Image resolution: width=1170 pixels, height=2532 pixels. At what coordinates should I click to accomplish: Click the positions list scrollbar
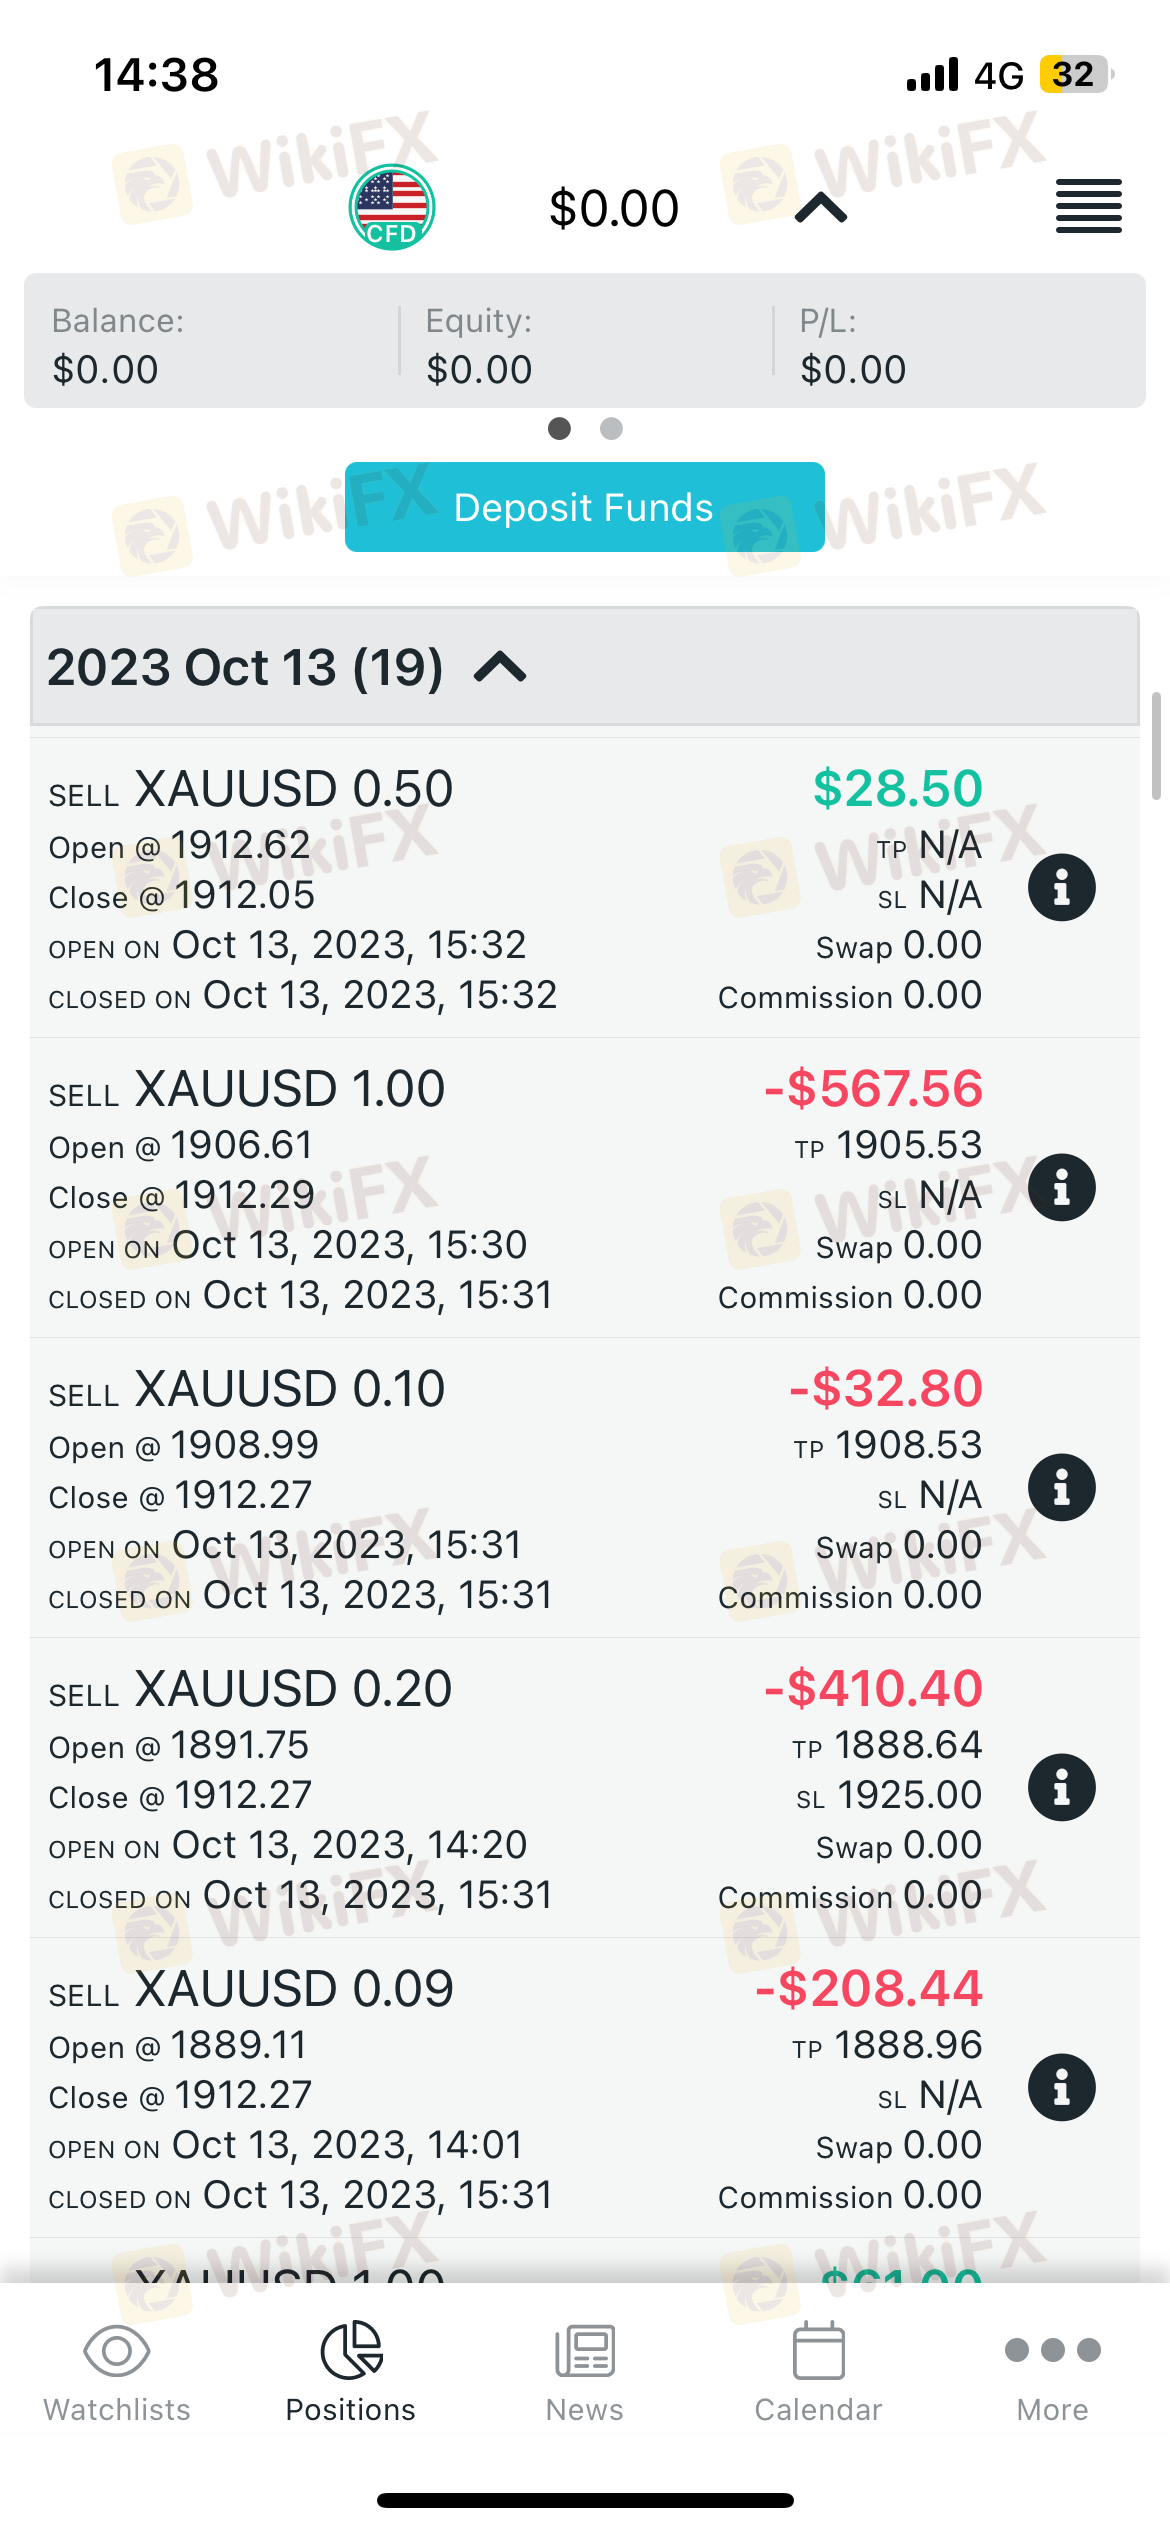pyautogui.click(x=1156, y=746)
